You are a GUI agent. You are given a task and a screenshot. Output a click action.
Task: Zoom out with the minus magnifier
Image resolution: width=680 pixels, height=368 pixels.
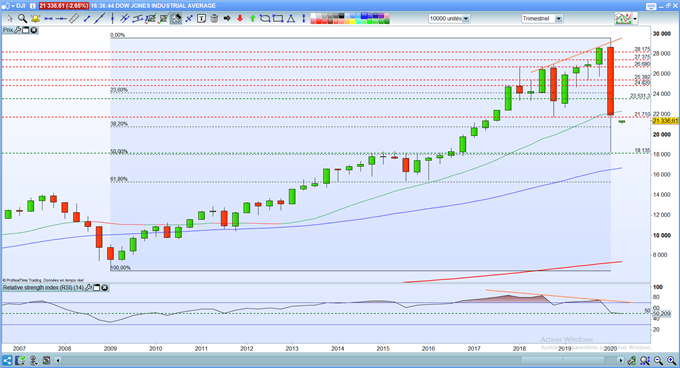click(x=658, y=360)
